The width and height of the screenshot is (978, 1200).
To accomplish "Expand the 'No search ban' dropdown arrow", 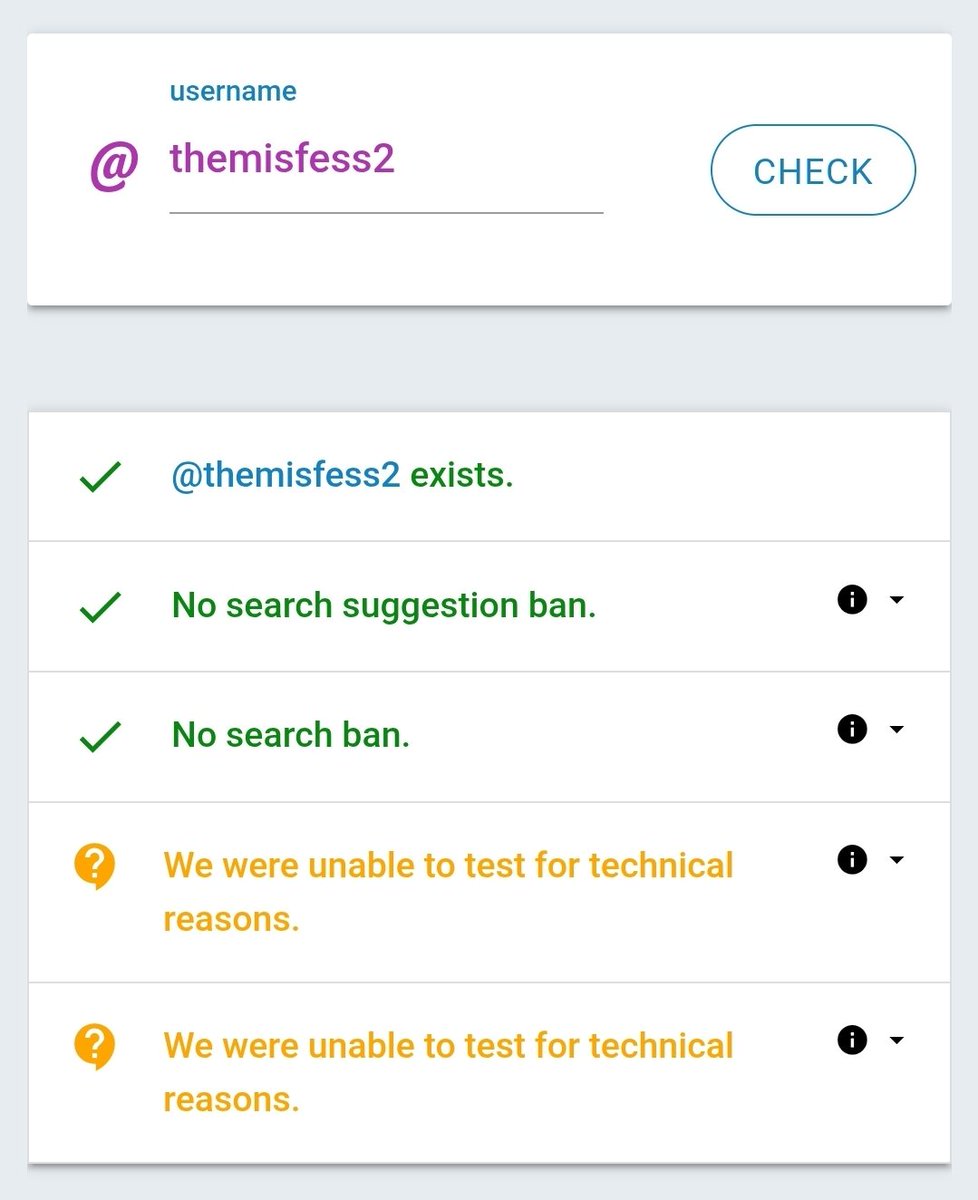I will [x=896, y=730].
